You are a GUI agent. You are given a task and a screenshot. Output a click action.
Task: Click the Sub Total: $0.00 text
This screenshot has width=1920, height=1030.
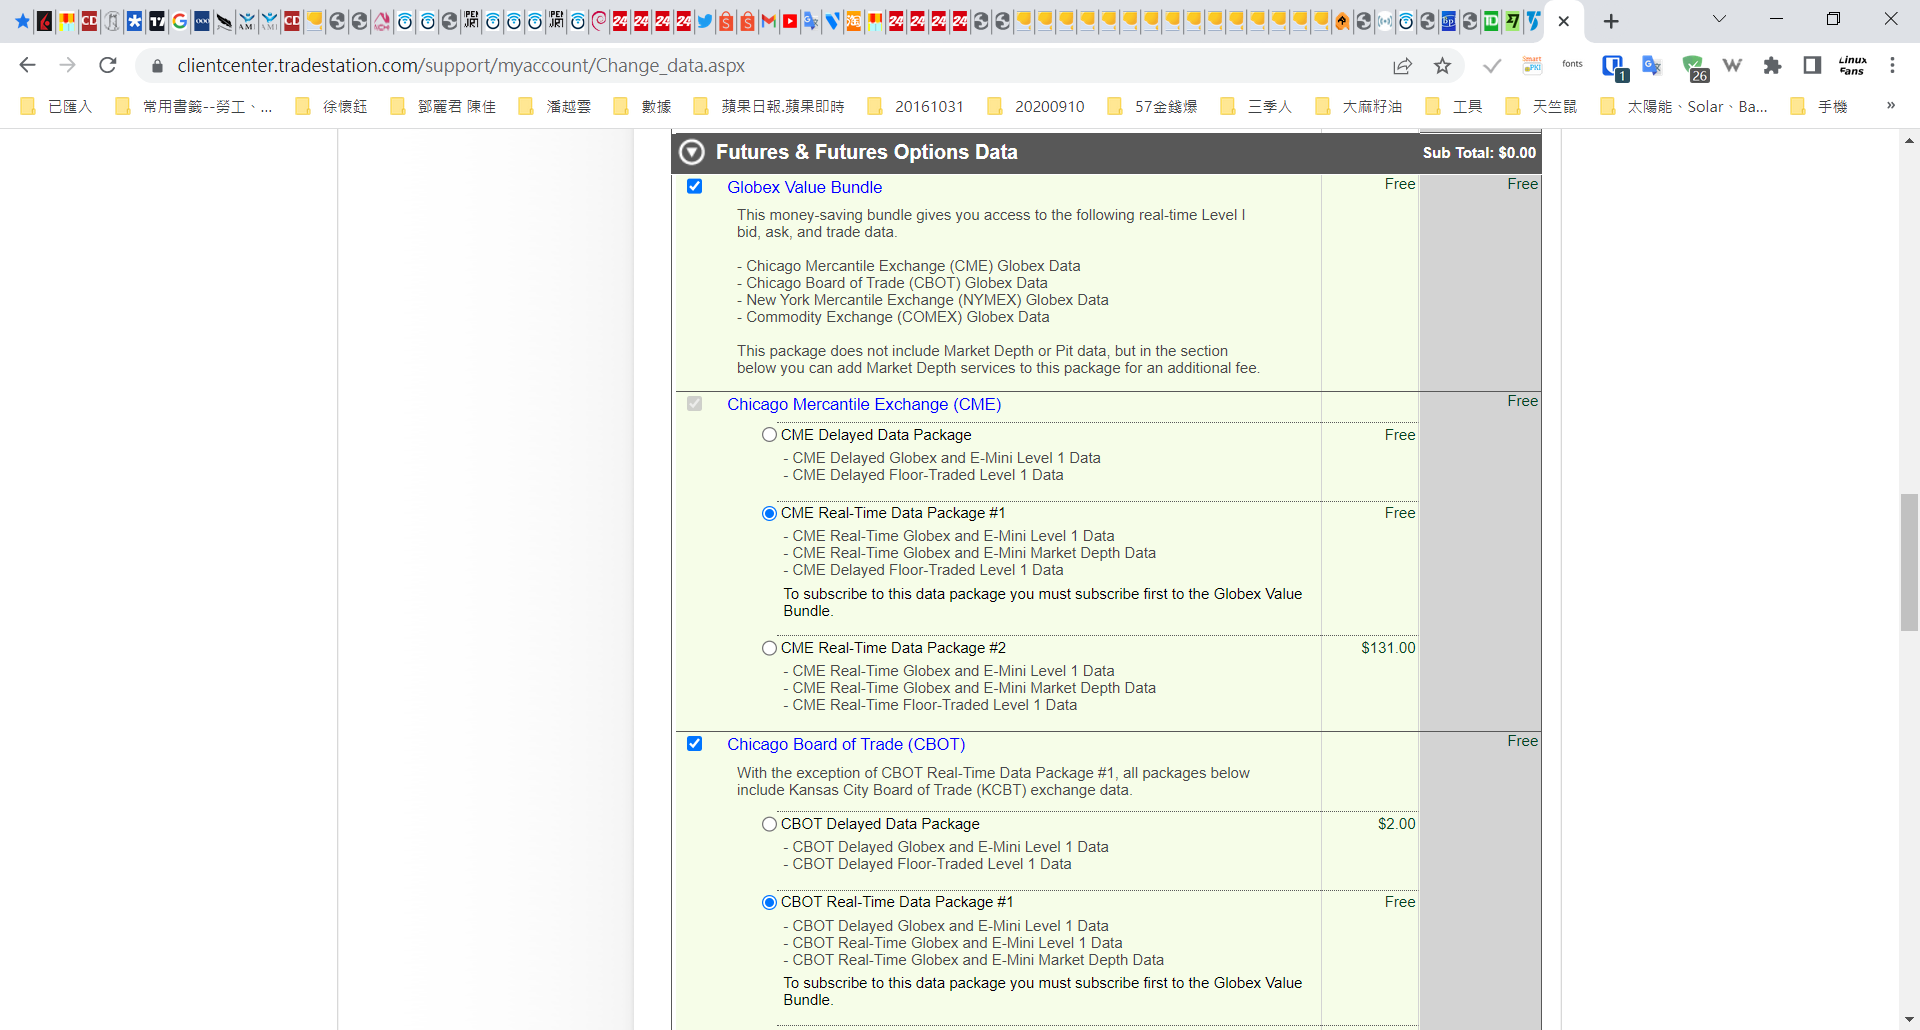pos(1479,153)
